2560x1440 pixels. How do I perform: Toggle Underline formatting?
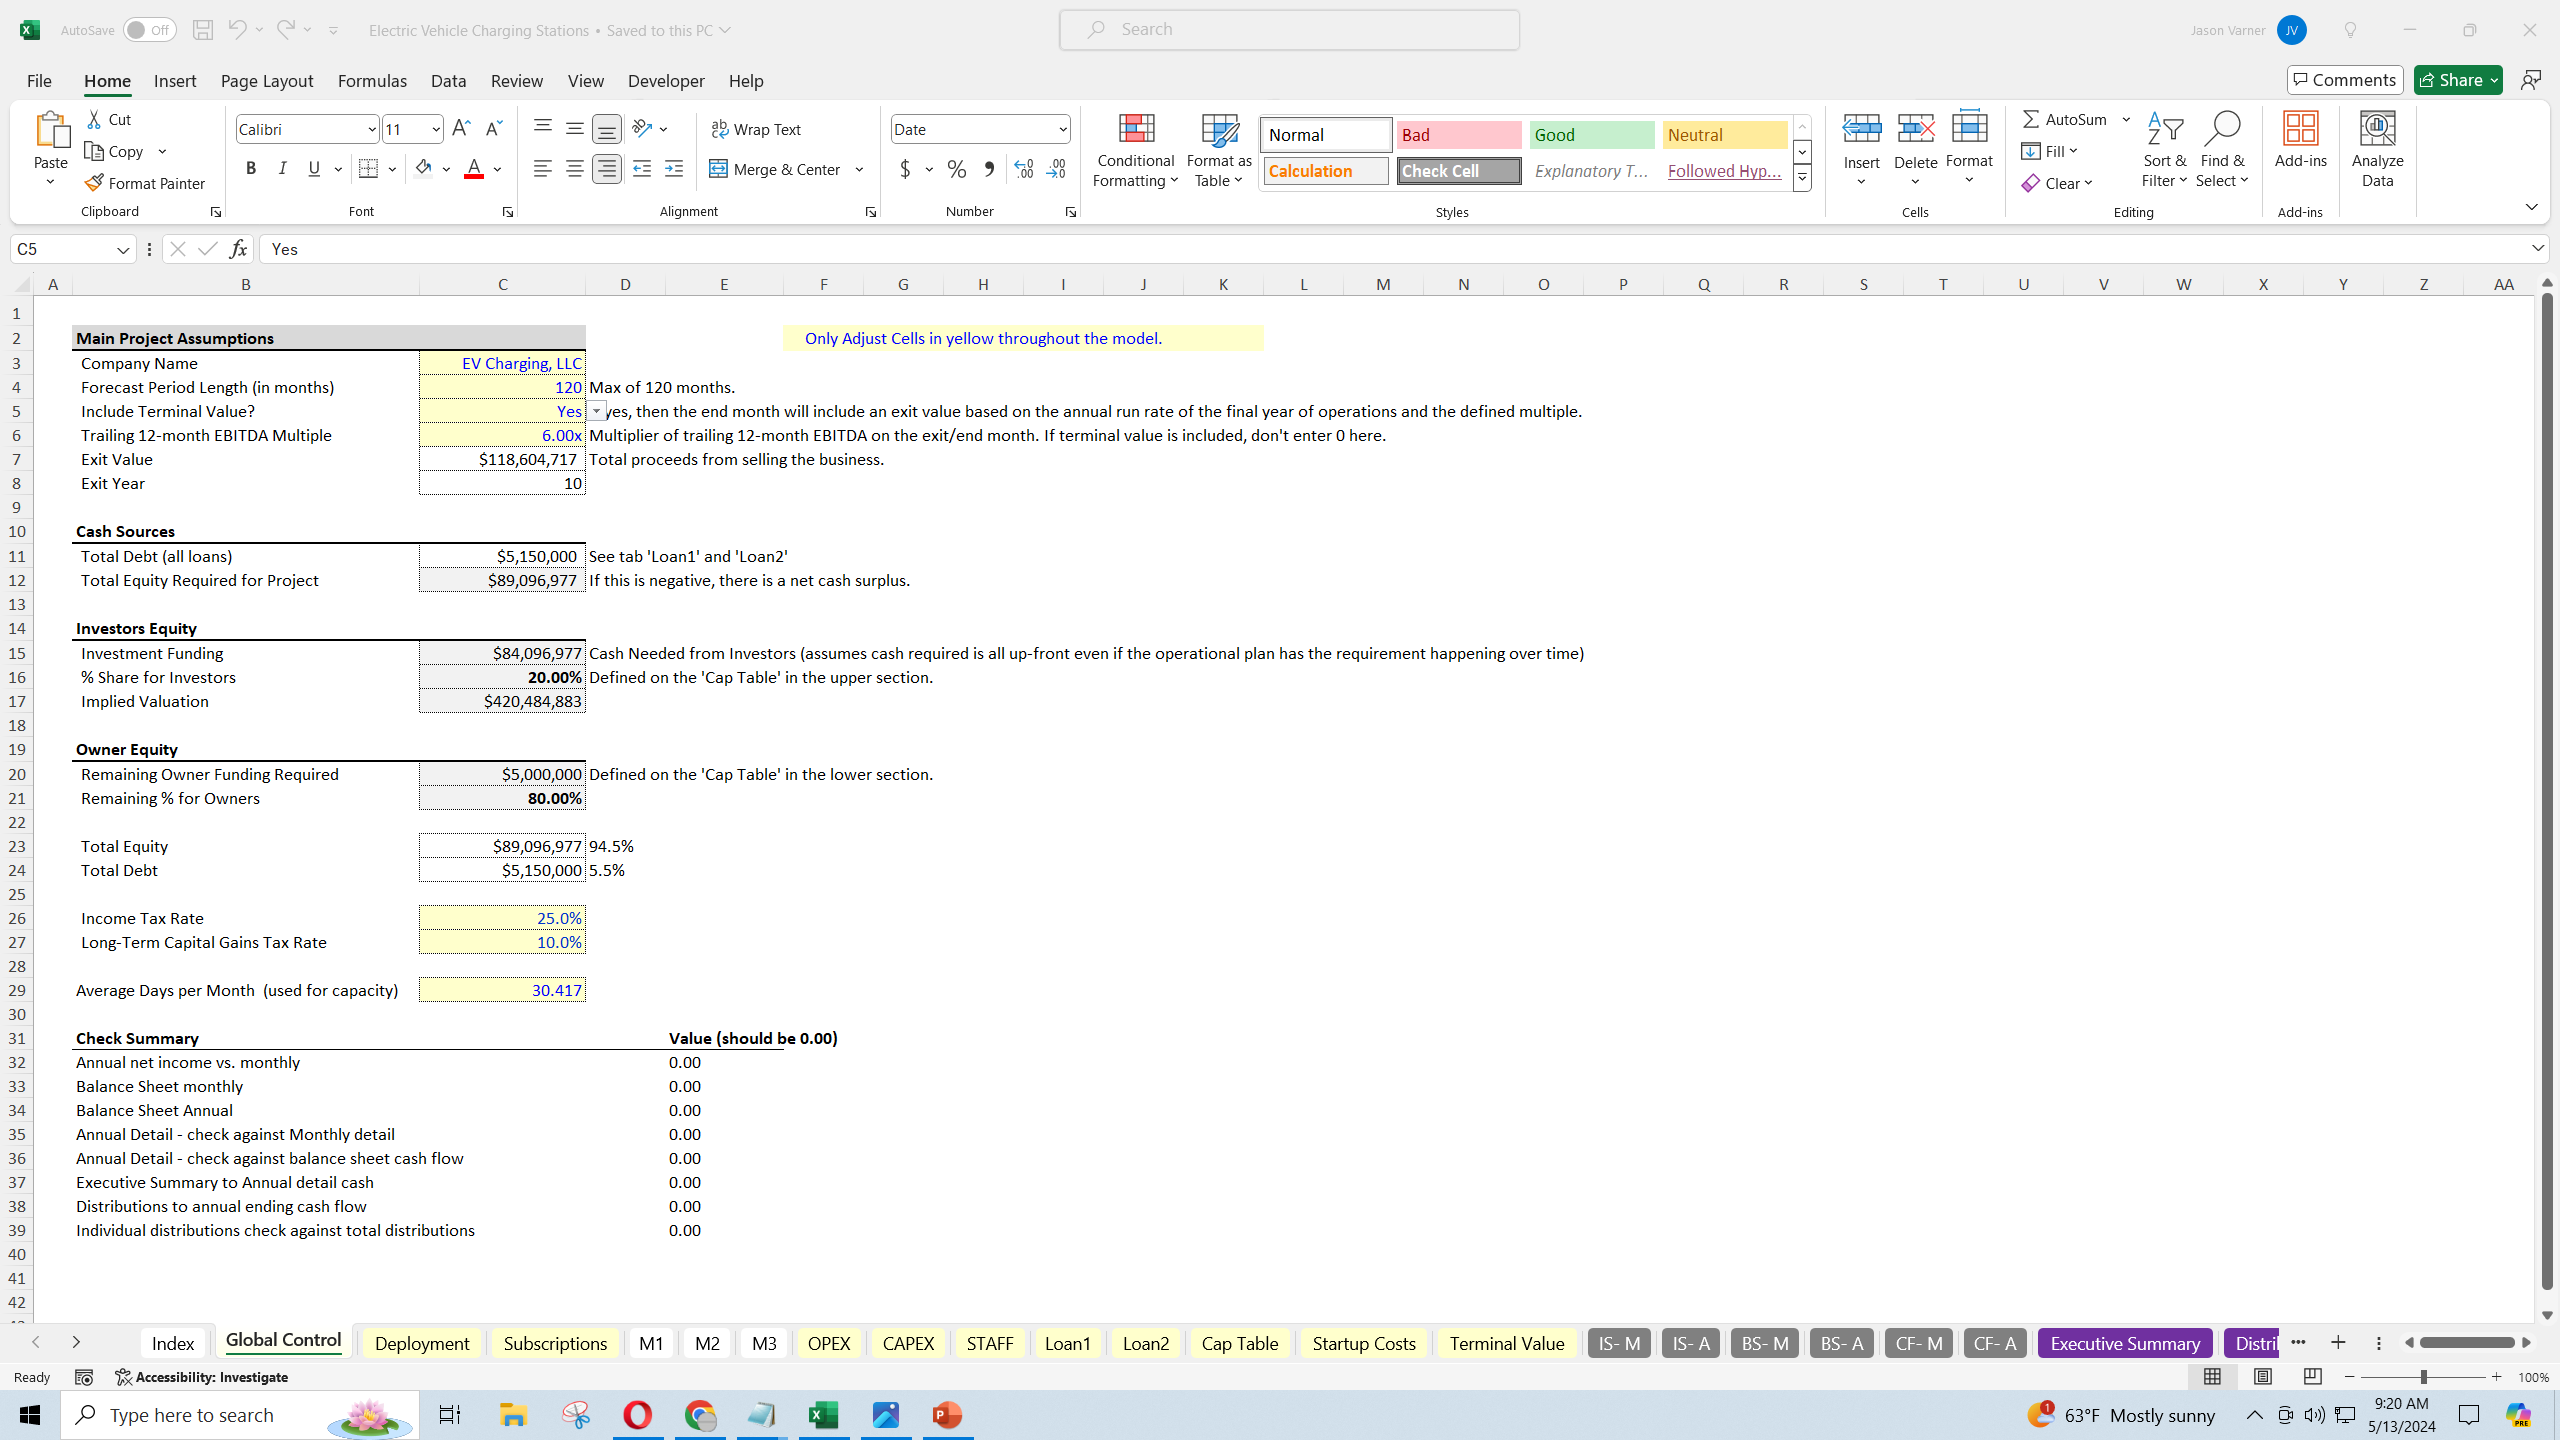314,169
